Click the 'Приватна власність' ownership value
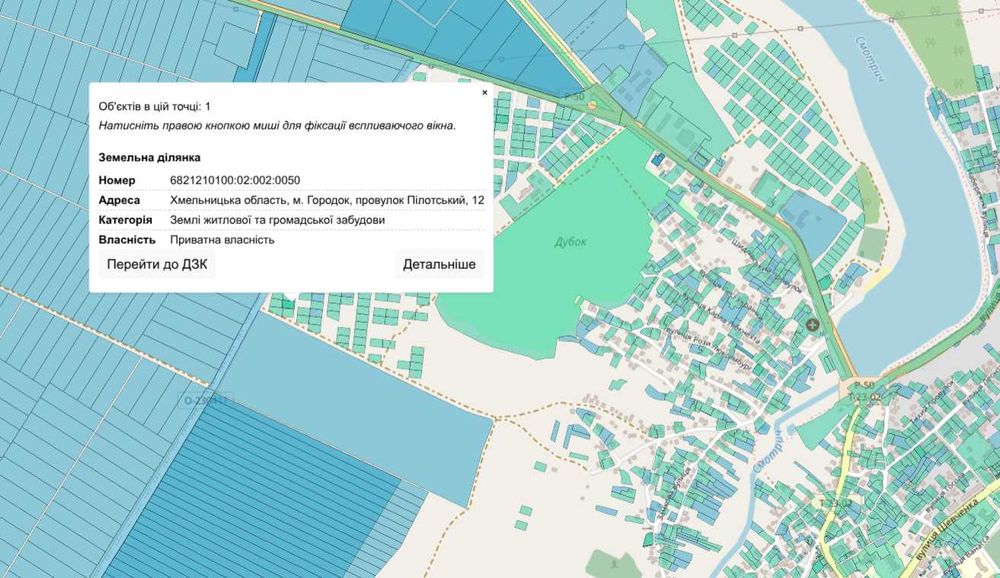 click(222, 240)
